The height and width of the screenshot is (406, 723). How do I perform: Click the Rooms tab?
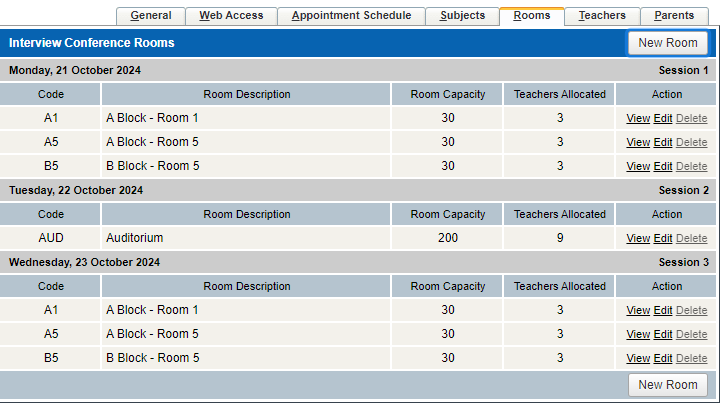(x=532, y=16)
